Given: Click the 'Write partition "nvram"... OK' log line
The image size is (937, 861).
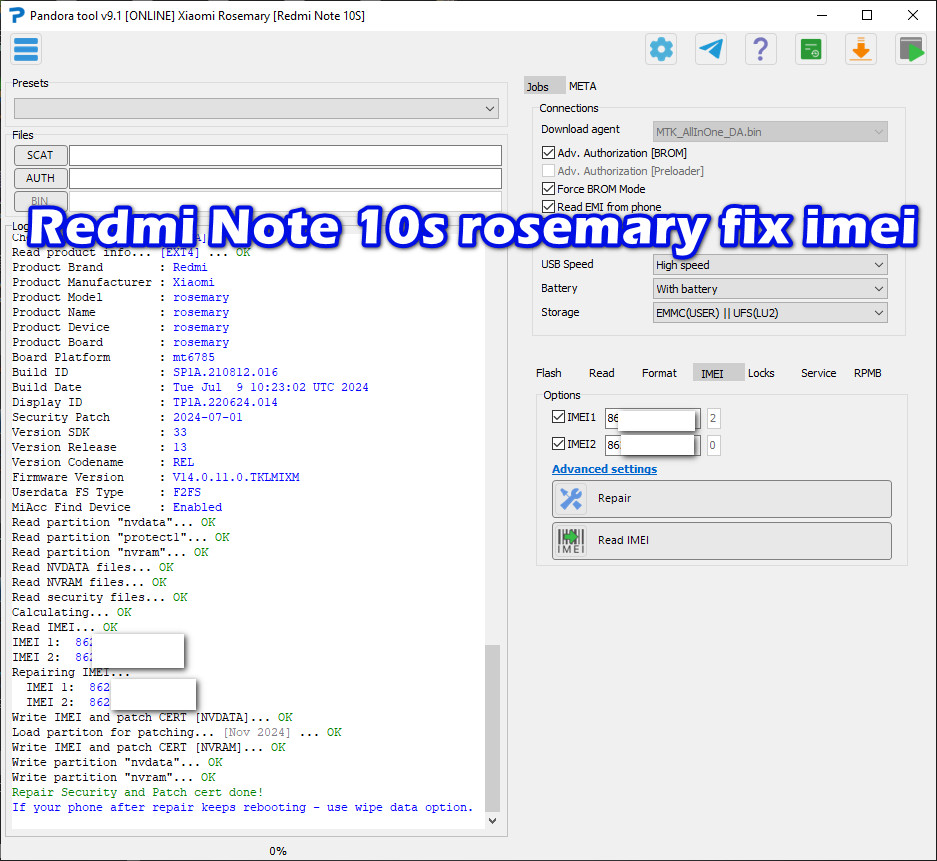Looking at the screenshot, I should (114, 777).
